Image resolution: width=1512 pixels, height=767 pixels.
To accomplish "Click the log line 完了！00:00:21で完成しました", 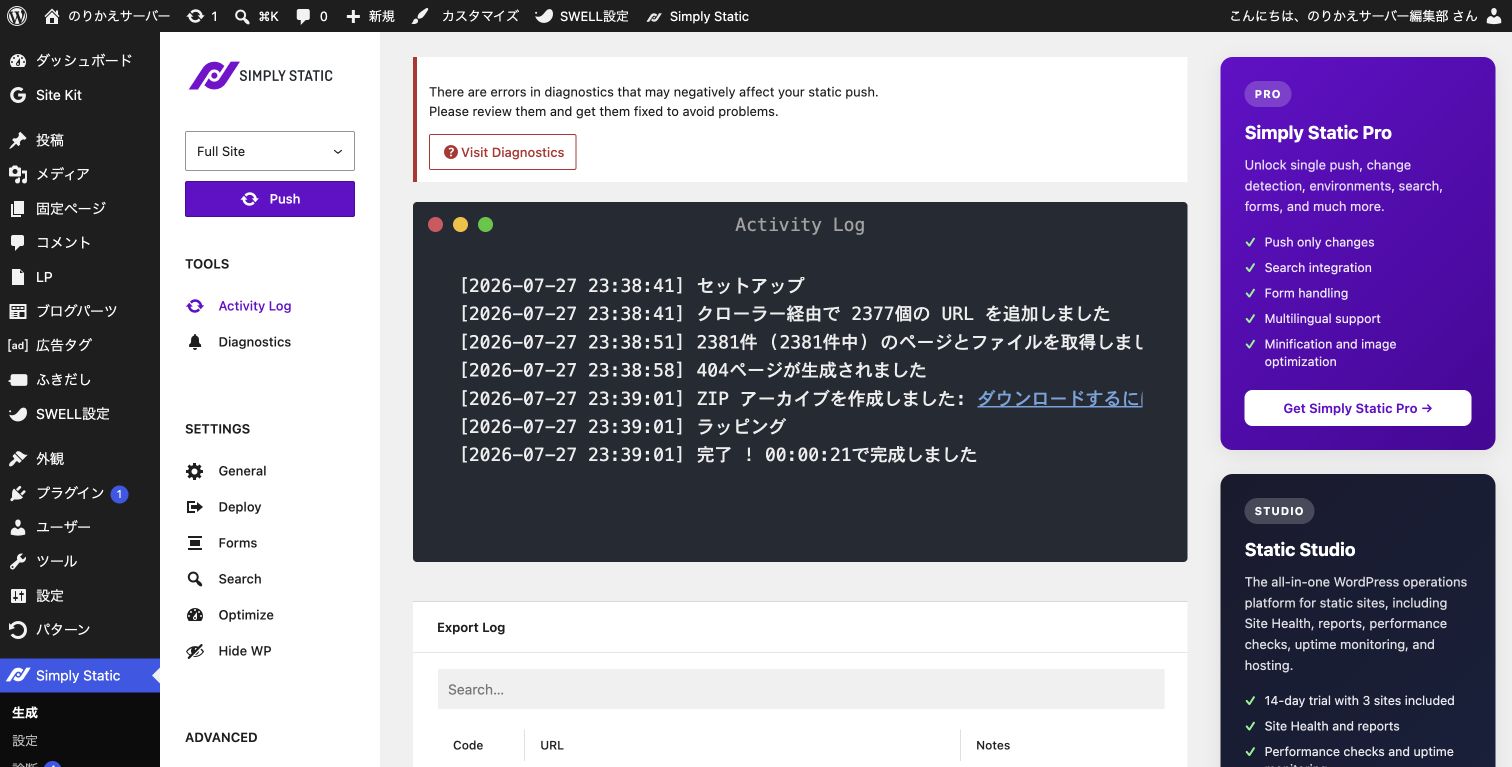I will pos(718,454).
